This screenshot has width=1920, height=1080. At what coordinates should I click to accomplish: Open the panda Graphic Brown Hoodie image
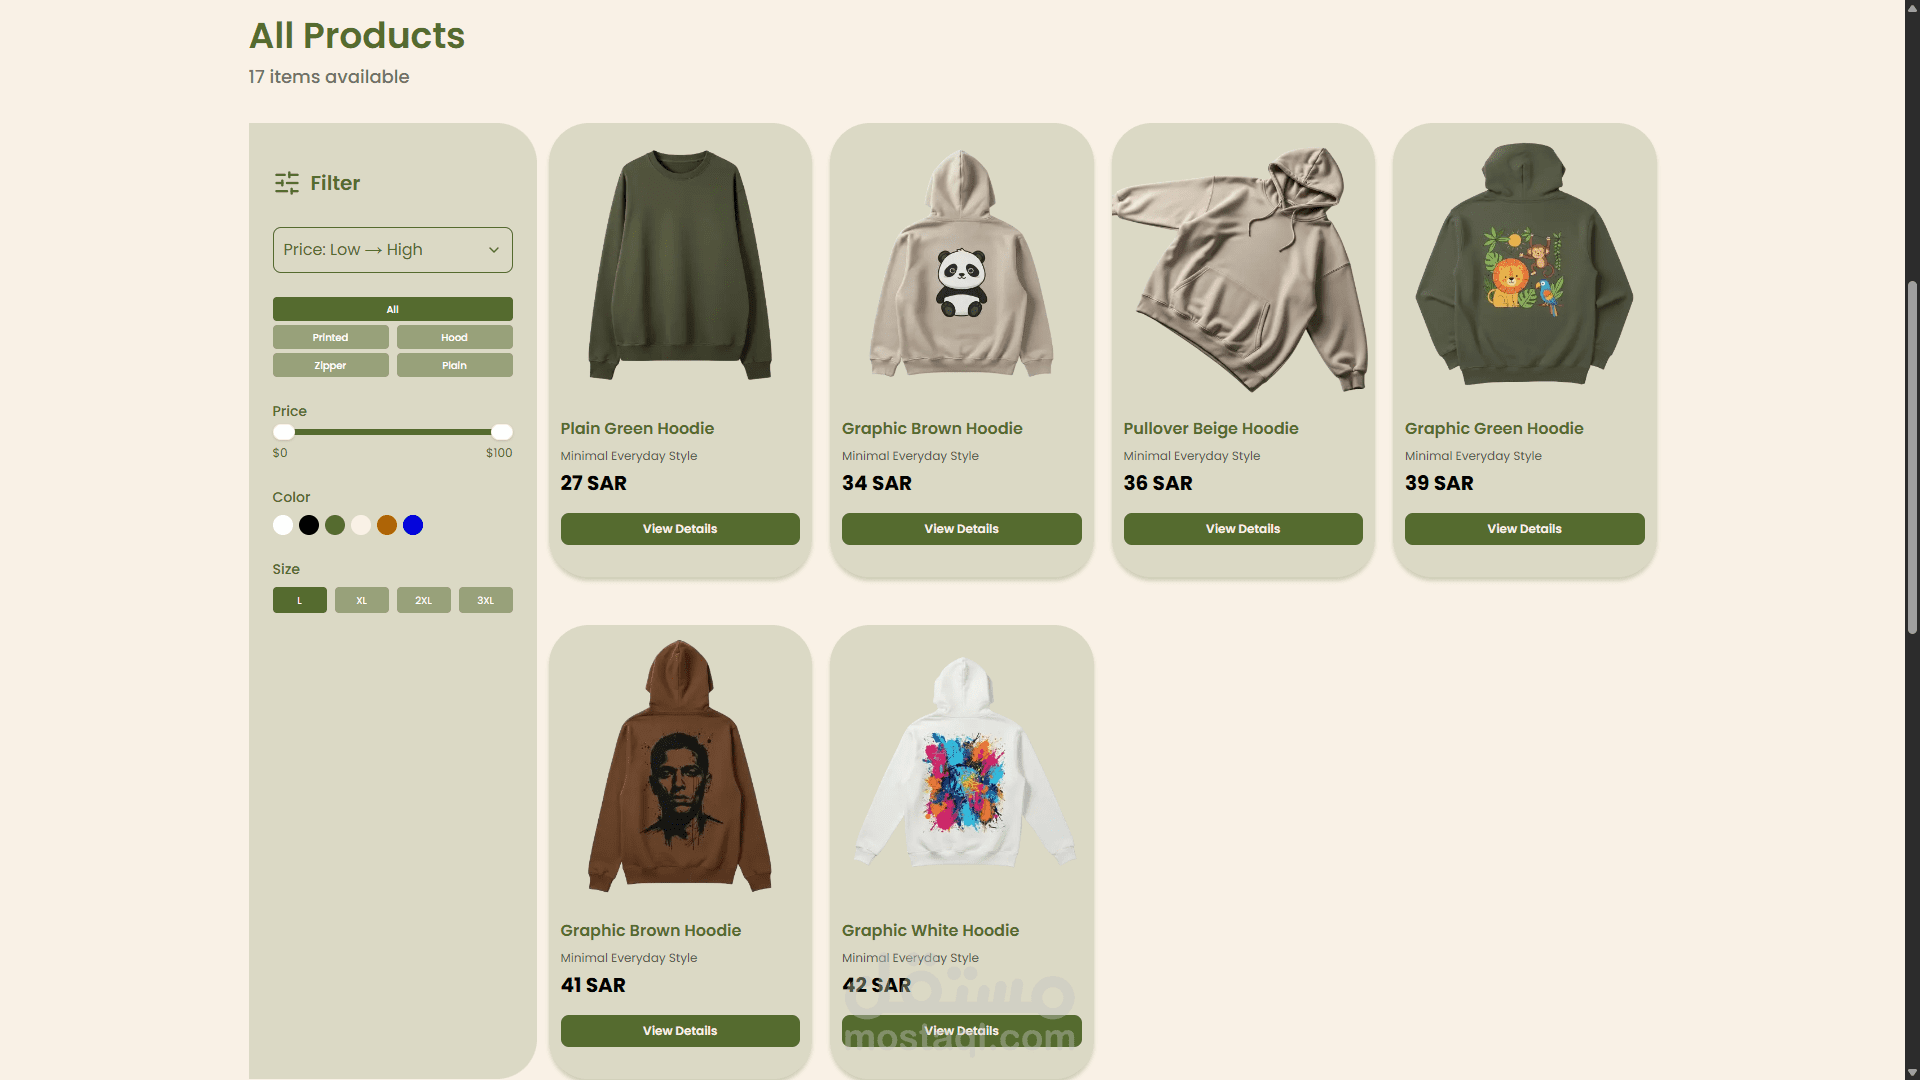click(961, 264)
